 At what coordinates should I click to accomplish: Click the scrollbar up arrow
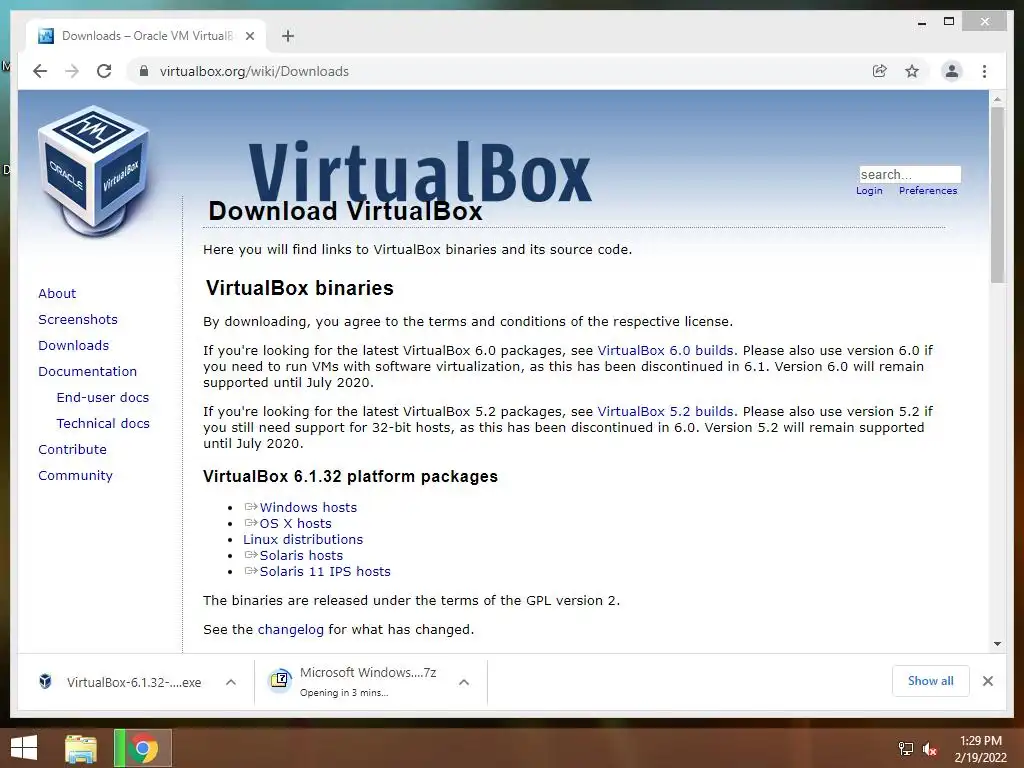click(x=997, y=99)
